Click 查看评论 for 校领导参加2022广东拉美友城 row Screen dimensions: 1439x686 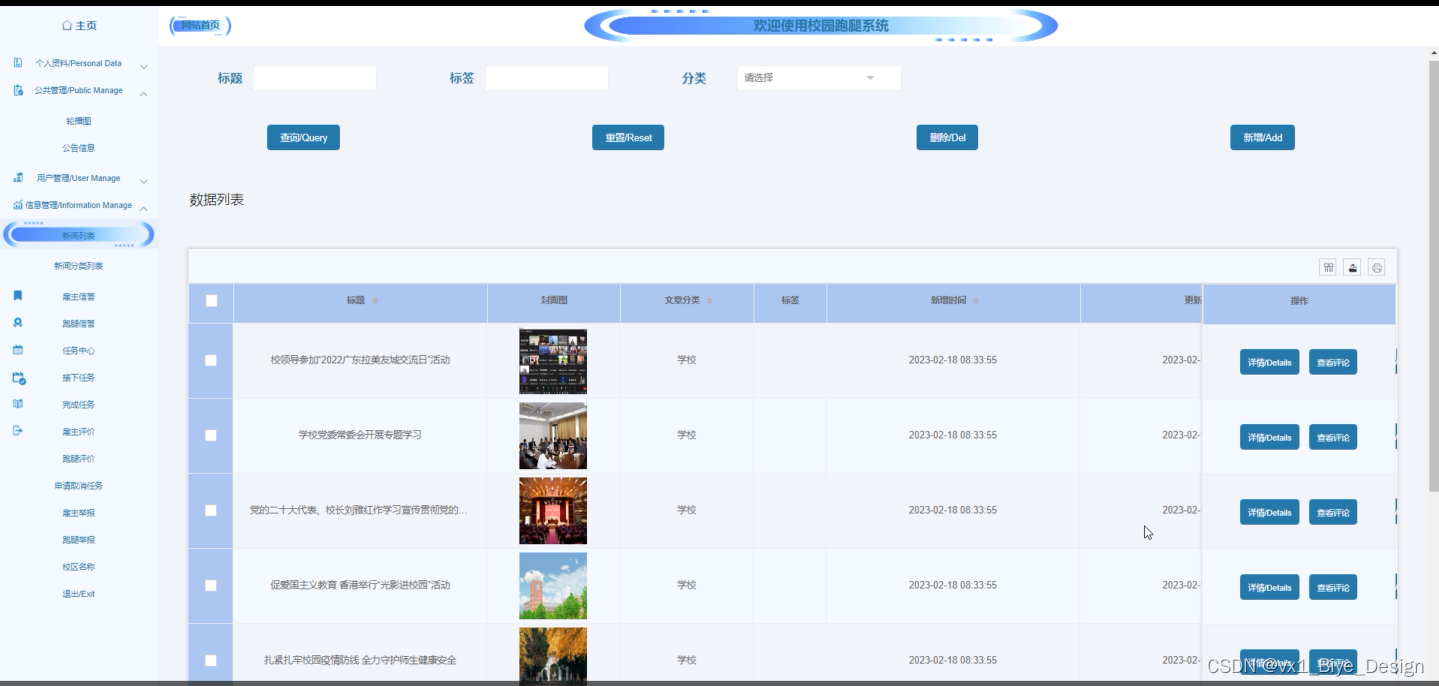pos(1333,362)
